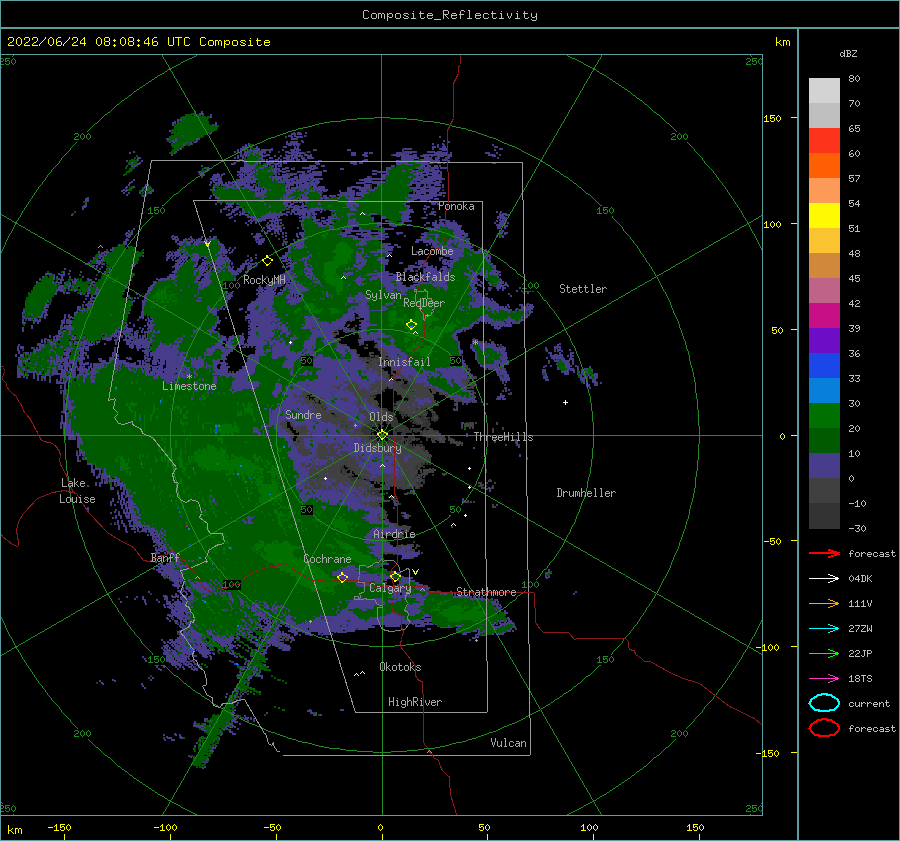
Task: Click the Sylvan label
Action: [383, 295]
